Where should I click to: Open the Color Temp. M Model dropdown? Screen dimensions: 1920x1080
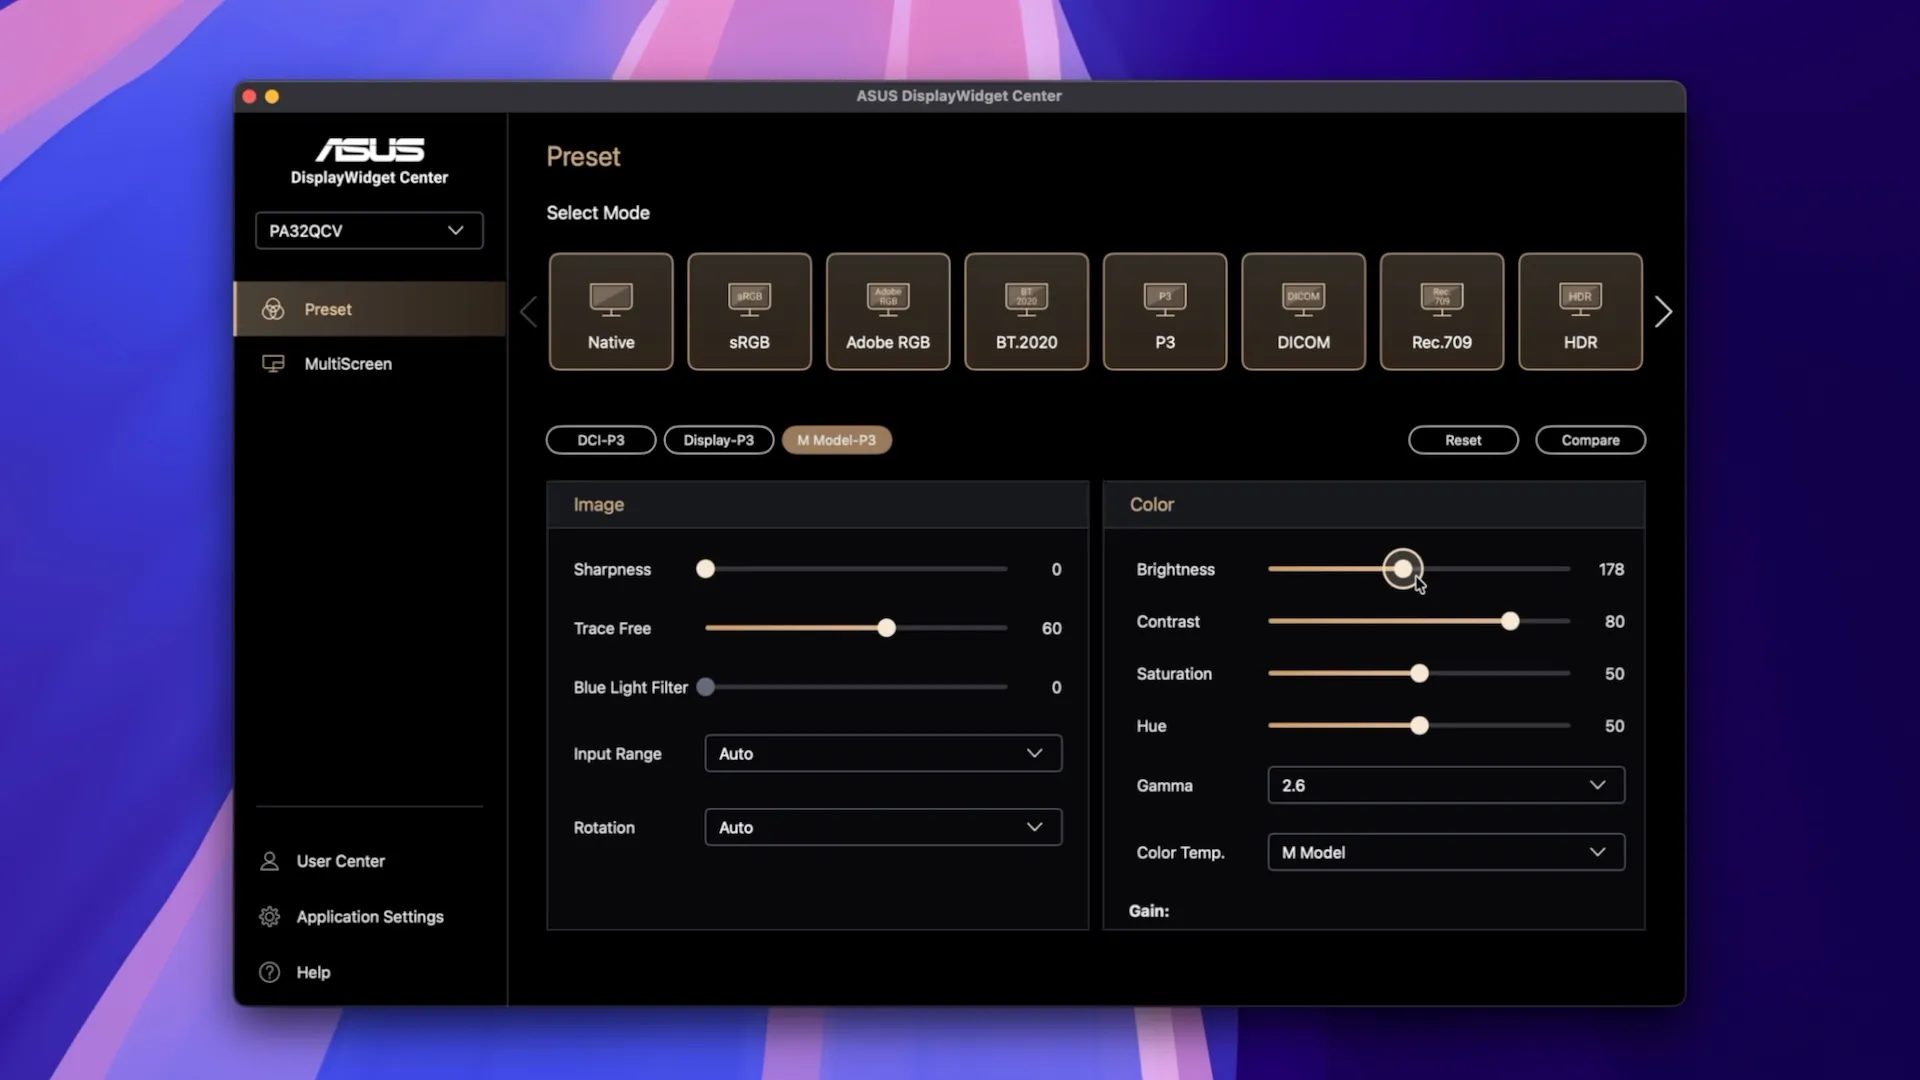coord(1445,853)
